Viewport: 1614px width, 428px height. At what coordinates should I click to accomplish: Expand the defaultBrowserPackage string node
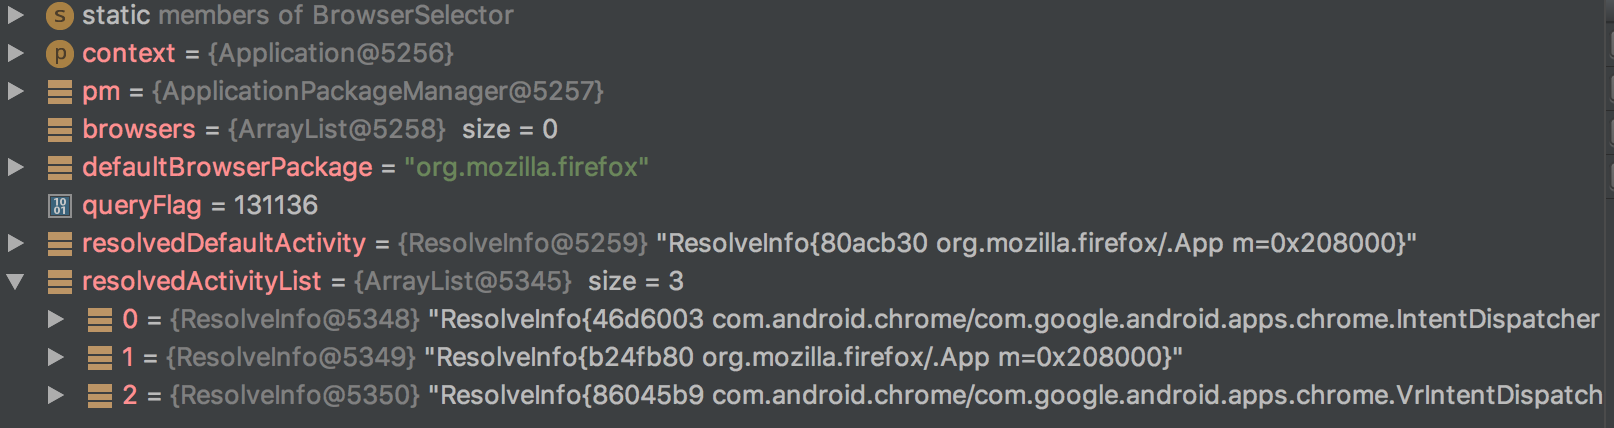(x=15, y=167)
